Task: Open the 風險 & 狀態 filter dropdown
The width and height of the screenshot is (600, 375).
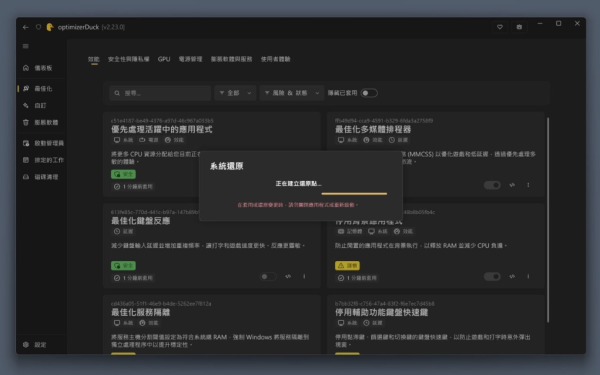Action: pos(292,93)
